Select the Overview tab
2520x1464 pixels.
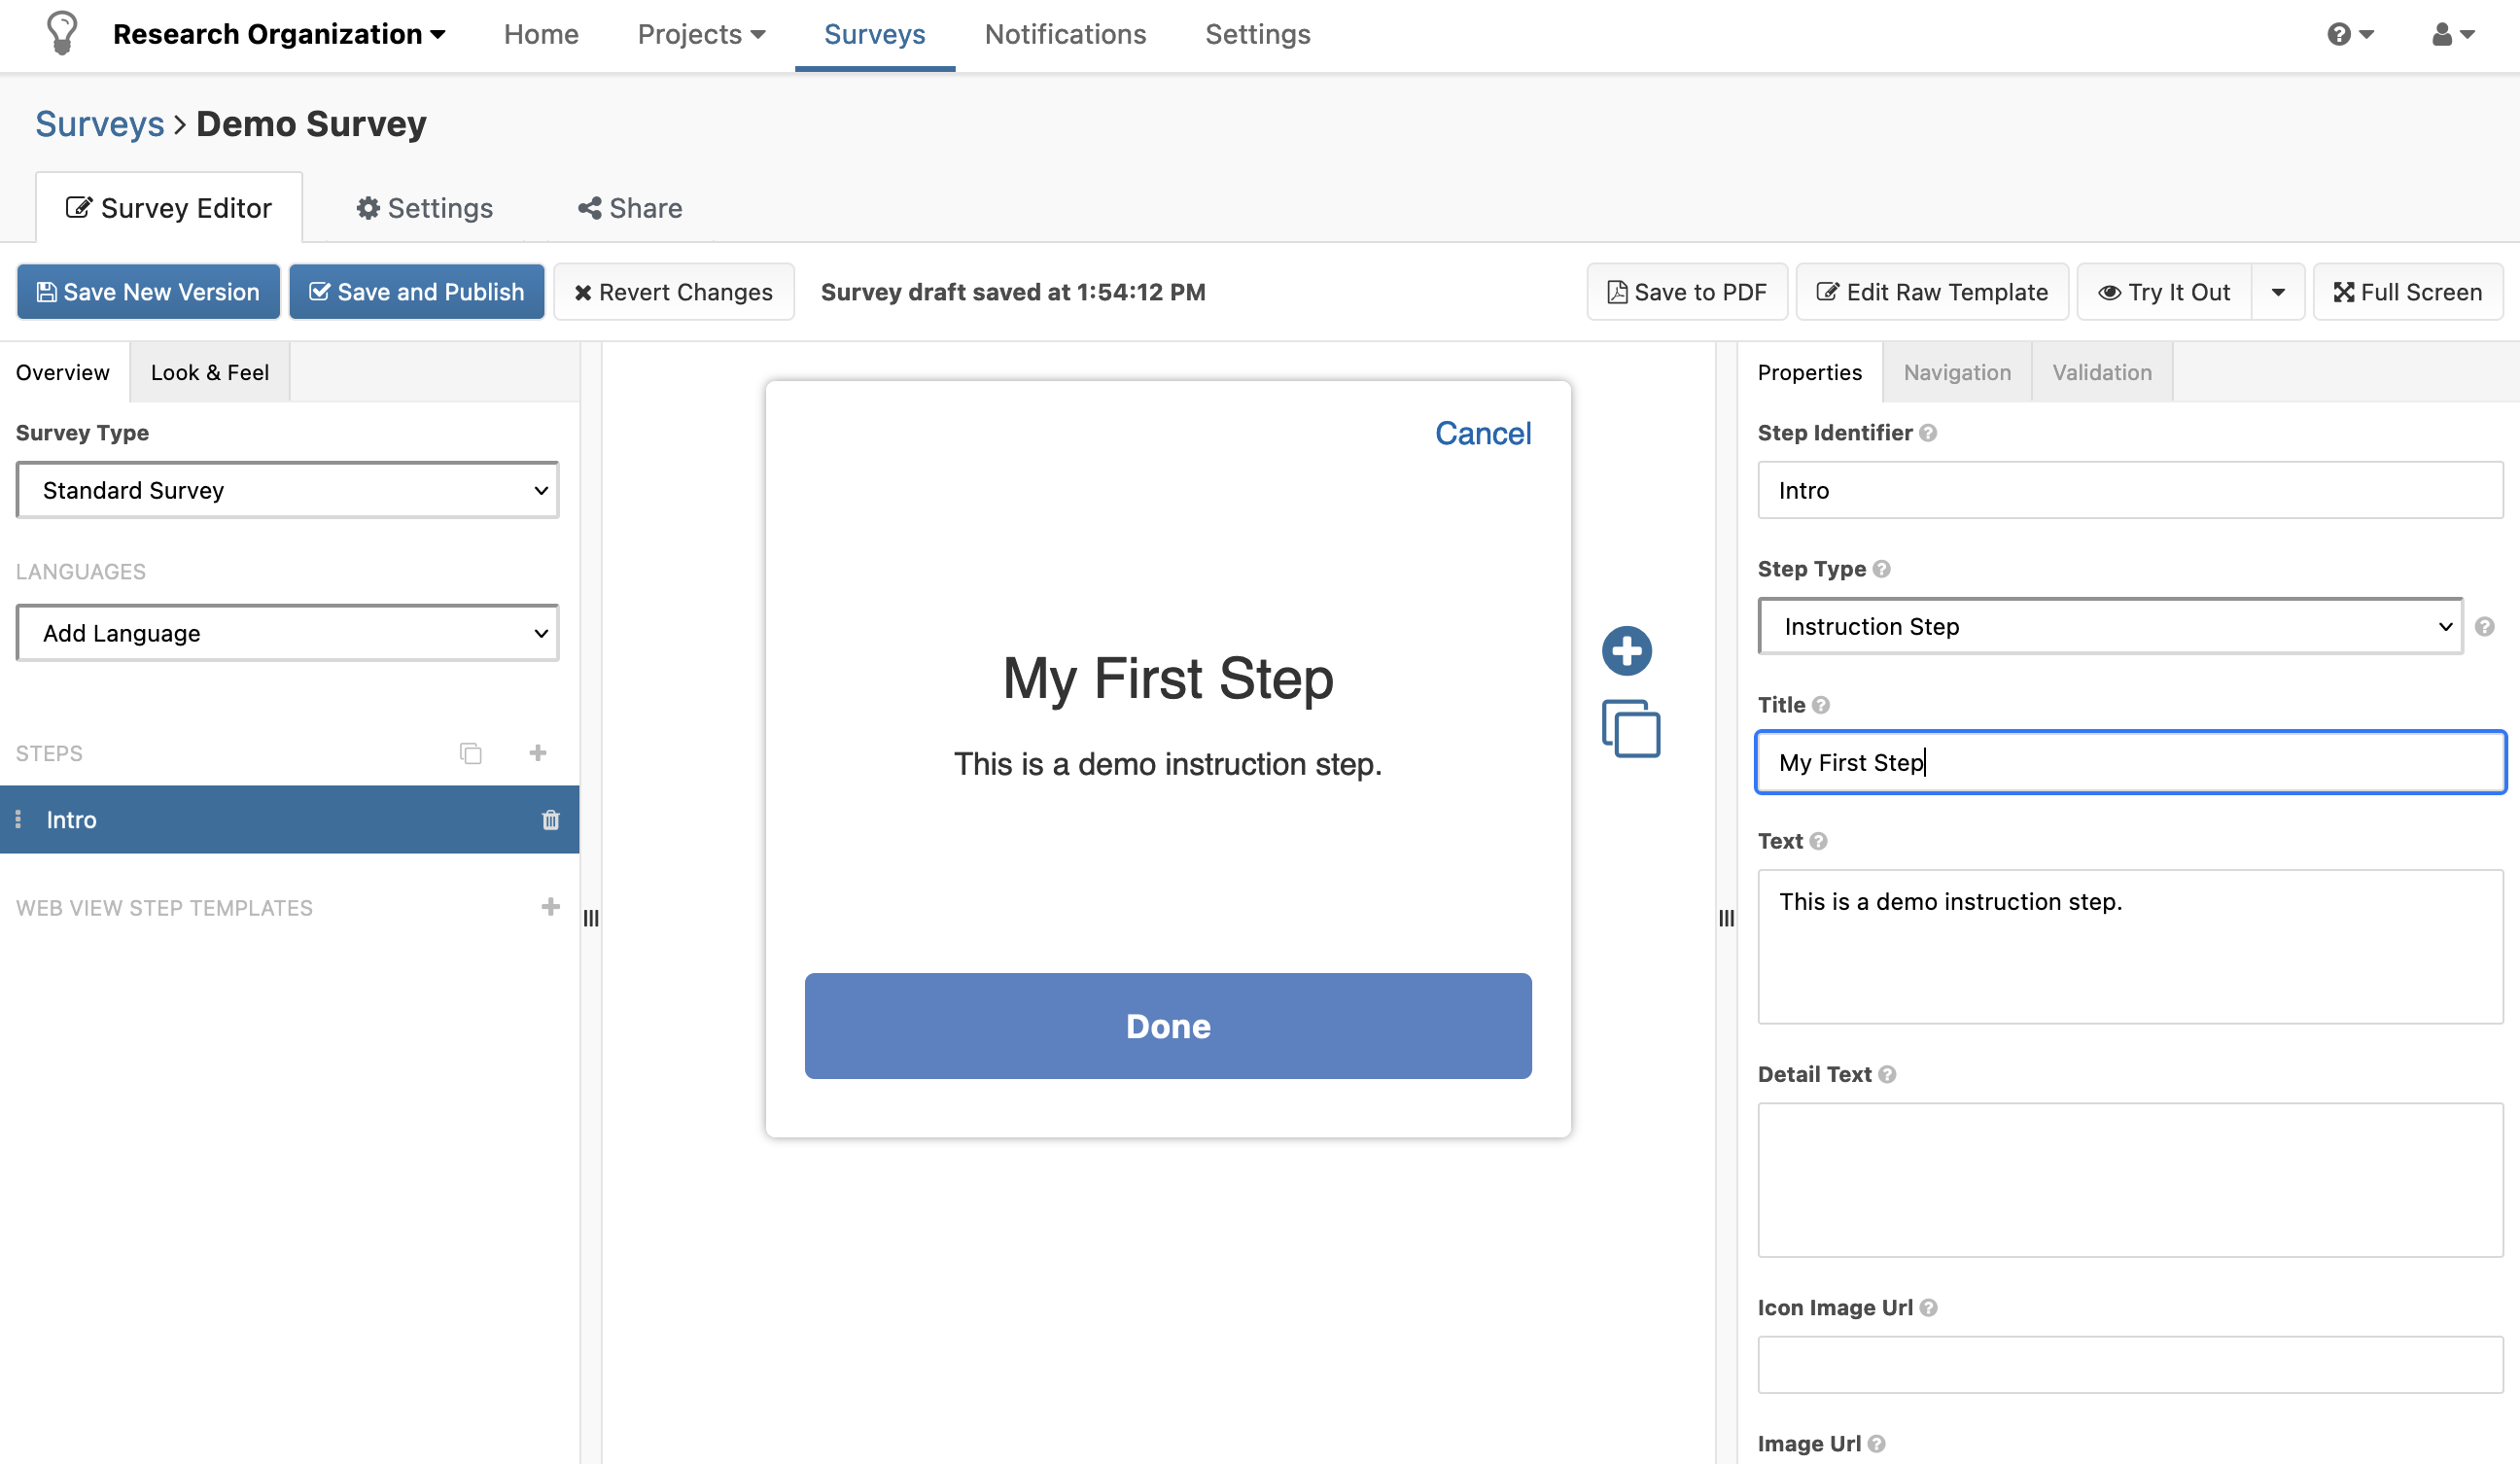(63, 372)
